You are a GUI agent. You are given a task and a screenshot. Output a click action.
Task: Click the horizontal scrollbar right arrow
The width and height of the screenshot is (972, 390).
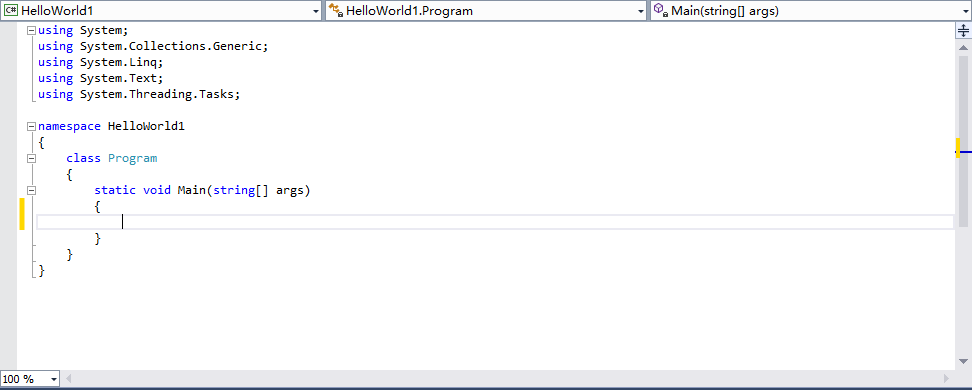click(947, 378)
